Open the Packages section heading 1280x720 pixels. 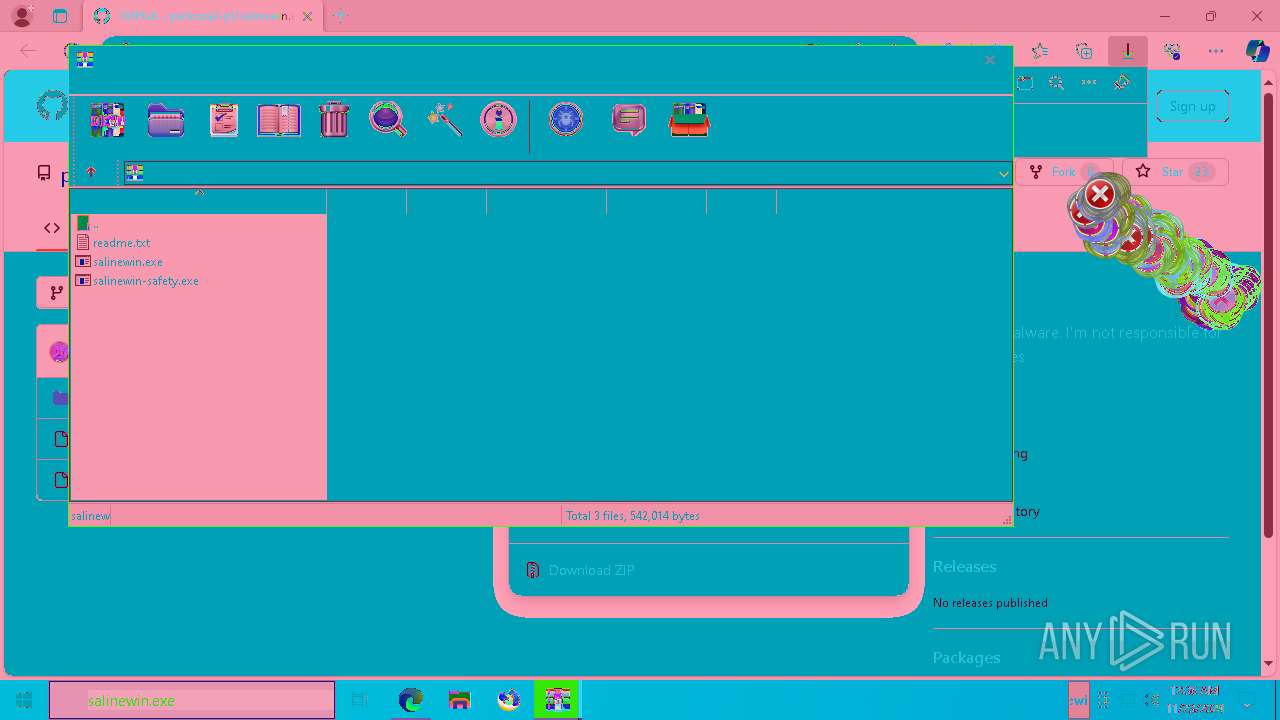point(966,657)
